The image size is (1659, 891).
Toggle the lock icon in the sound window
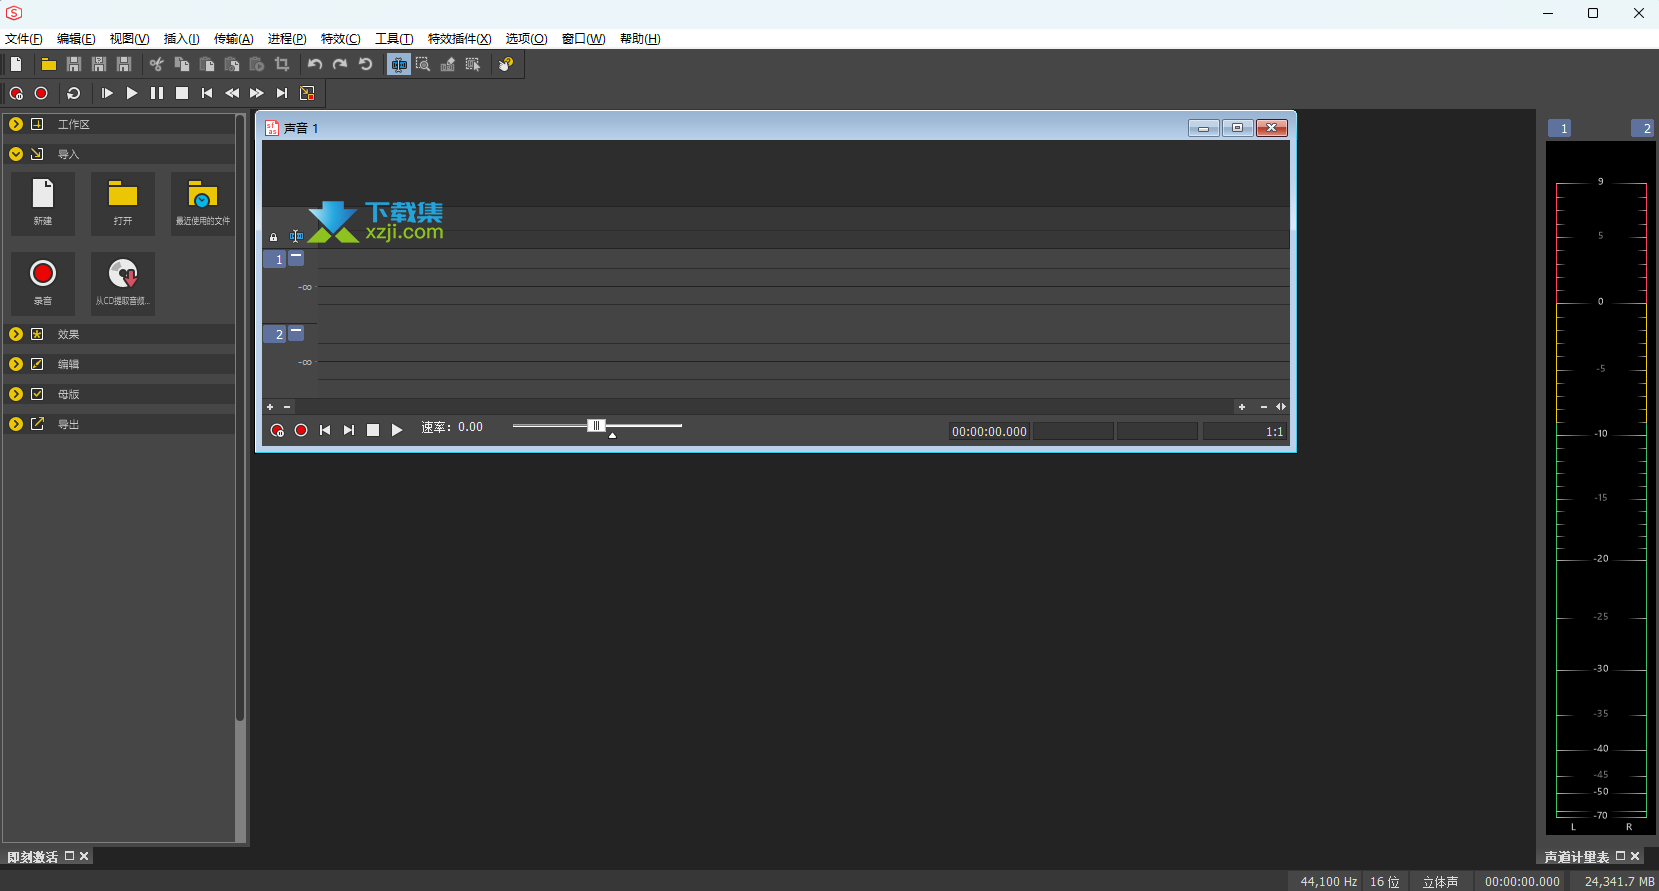[x=273, y=237]
